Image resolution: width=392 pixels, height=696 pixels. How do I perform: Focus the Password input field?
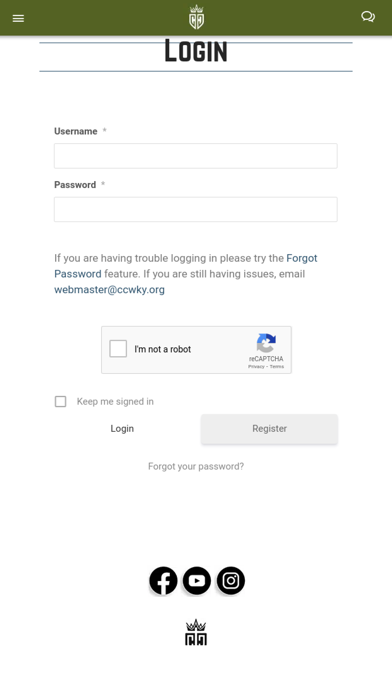click(196, 210)
